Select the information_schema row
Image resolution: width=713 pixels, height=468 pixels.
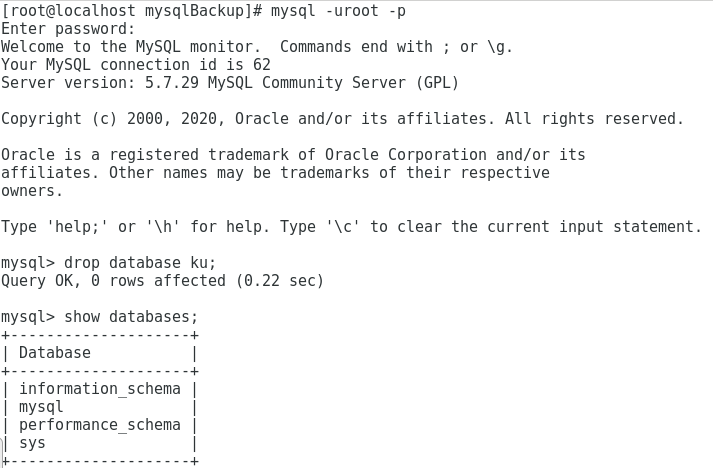100,389
